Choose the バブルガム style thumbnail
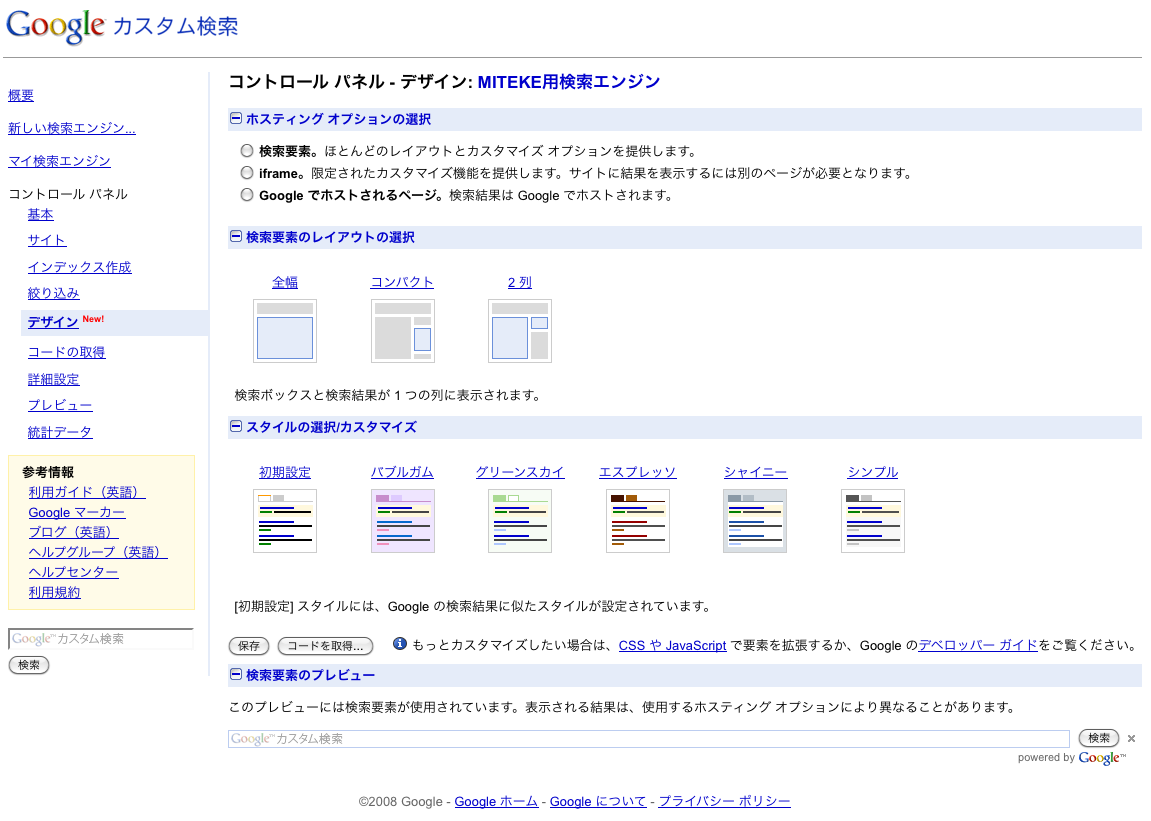Screen dimensions: 1151x821 coord(402,521)
